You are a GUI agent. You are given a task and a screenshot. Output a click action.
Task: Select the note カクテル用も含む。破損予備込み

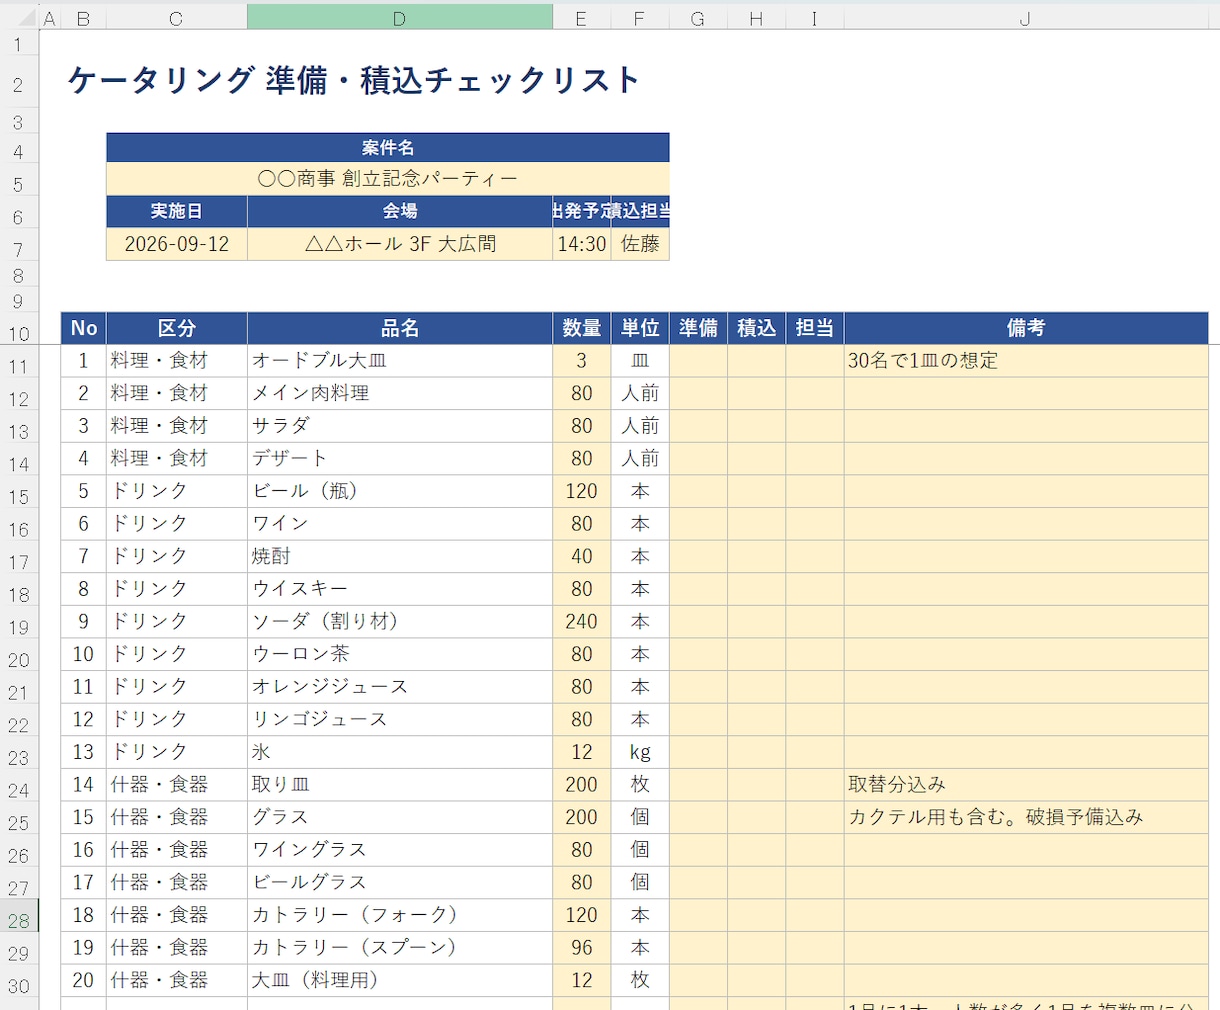pos(1027,817)
